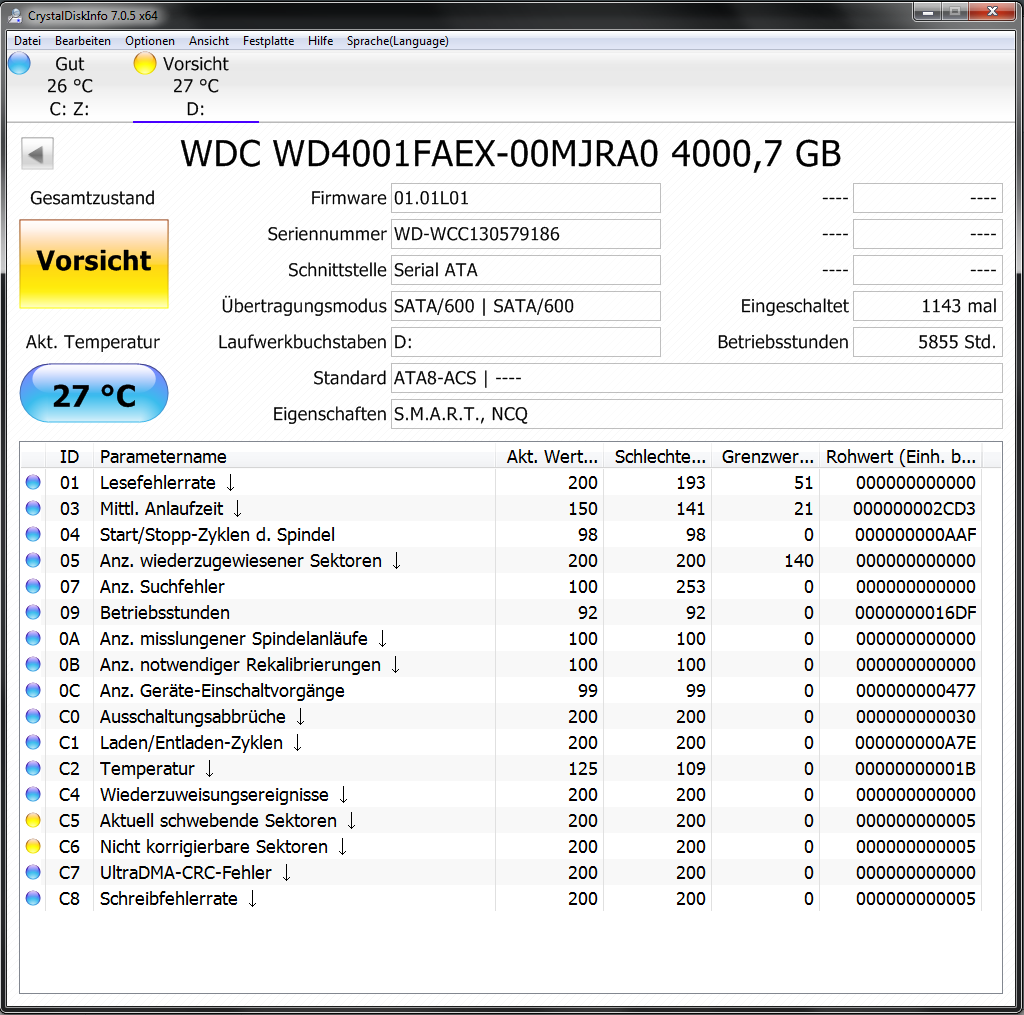Click status icon of Ausschaltungsabbrüche row
This screenshot has width=1024, height=1015.
pyautogui.click(x=33, y=717)
